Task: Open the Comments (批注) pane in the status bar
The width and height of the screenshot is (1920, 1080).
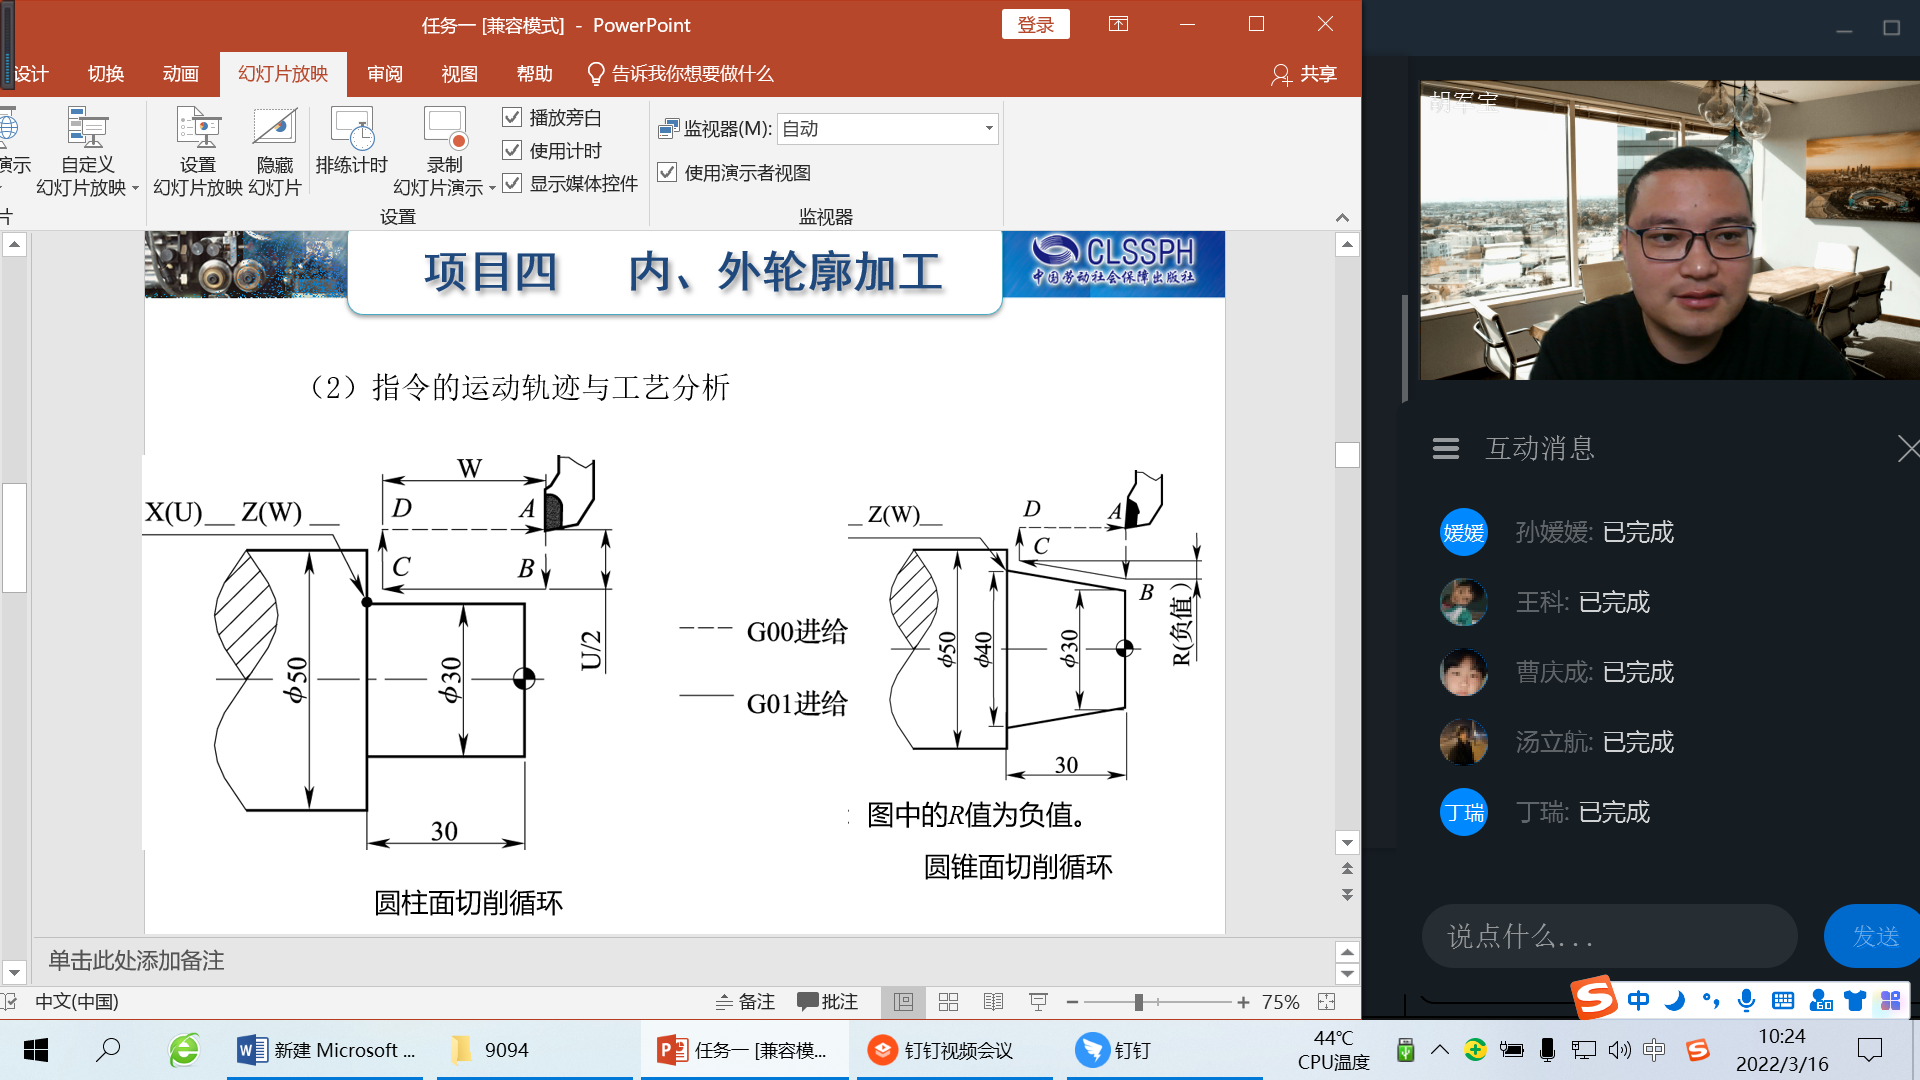Action: click(828, 1002)
